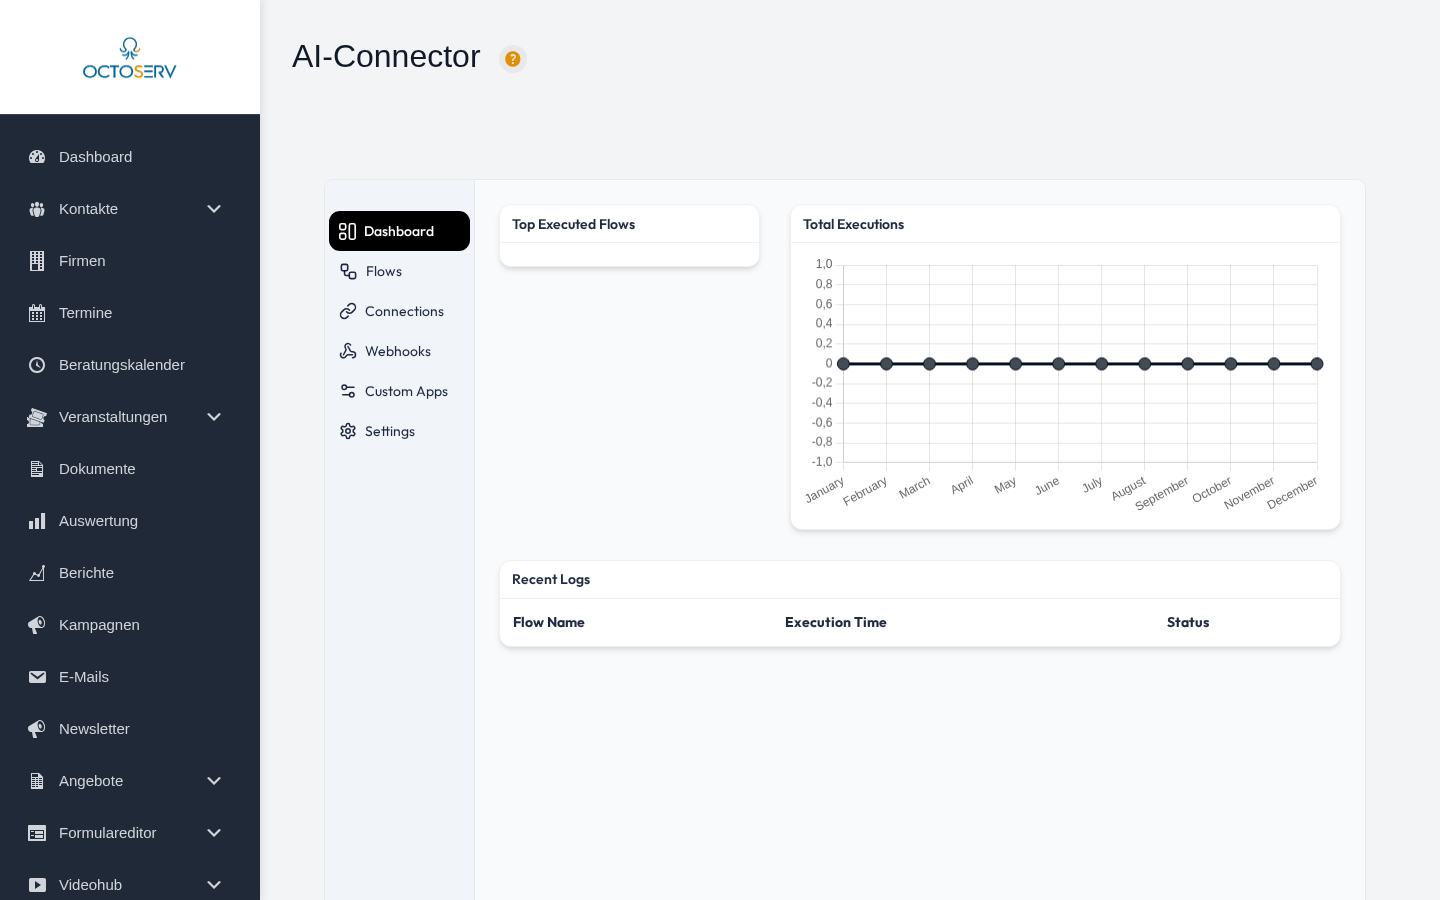Image resolution: width=1440 pixels, height=900 pixels.
Task: Open the Termine calendar icon
Action: click(x=37, y=313)
